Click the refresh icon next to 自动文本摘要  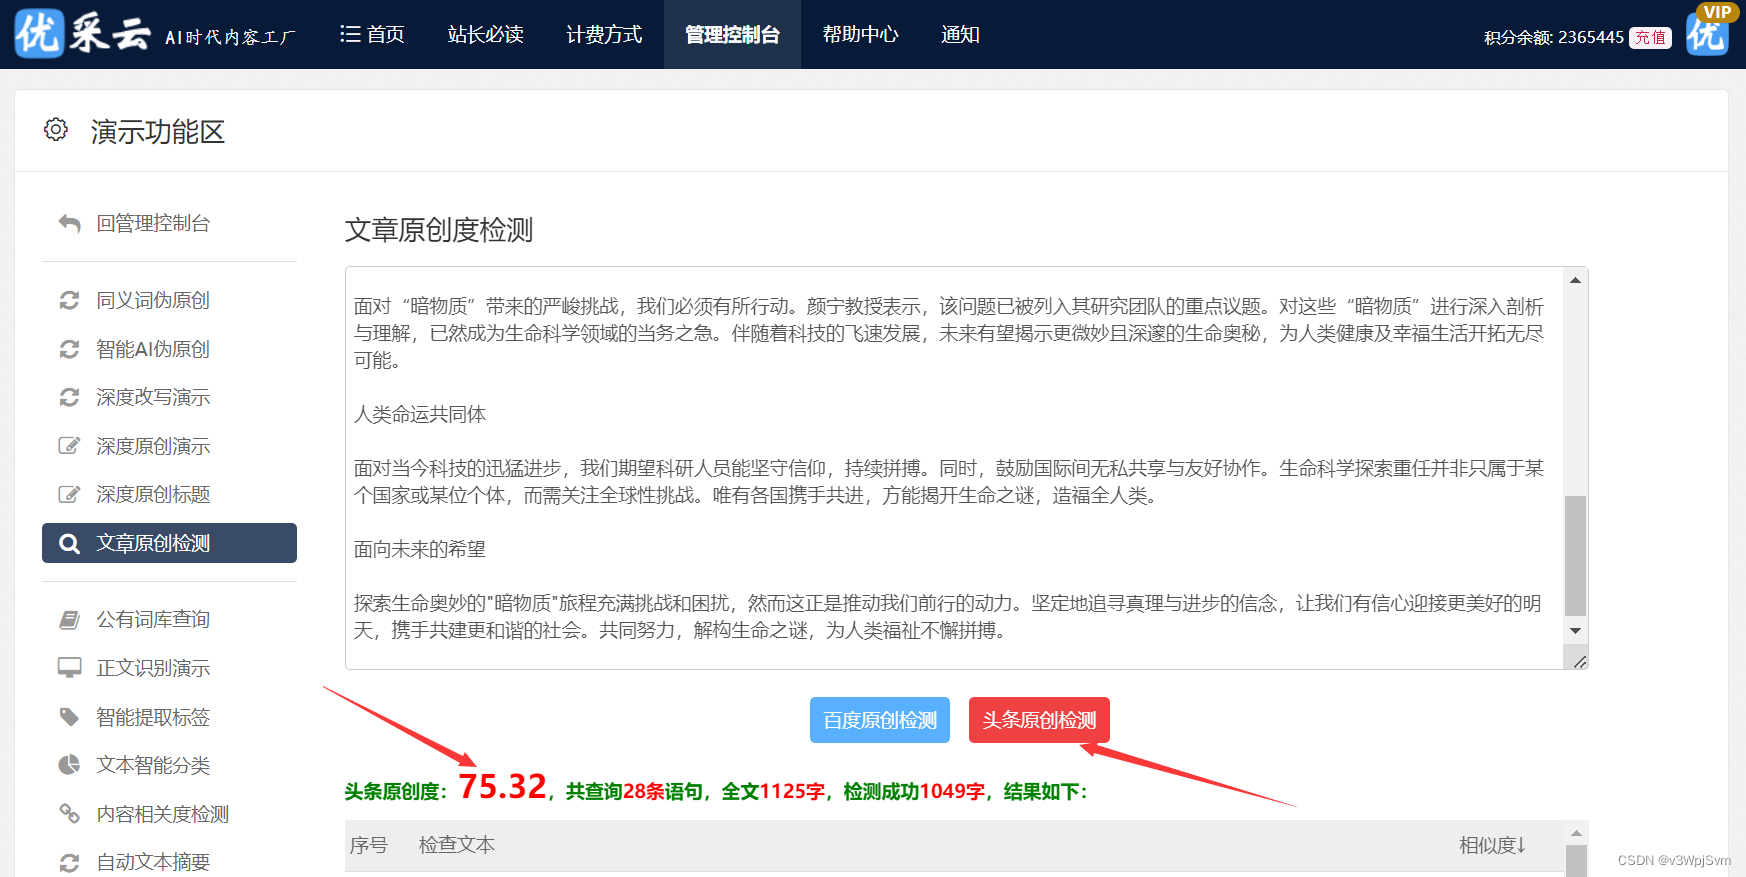[x=69, y=862]
